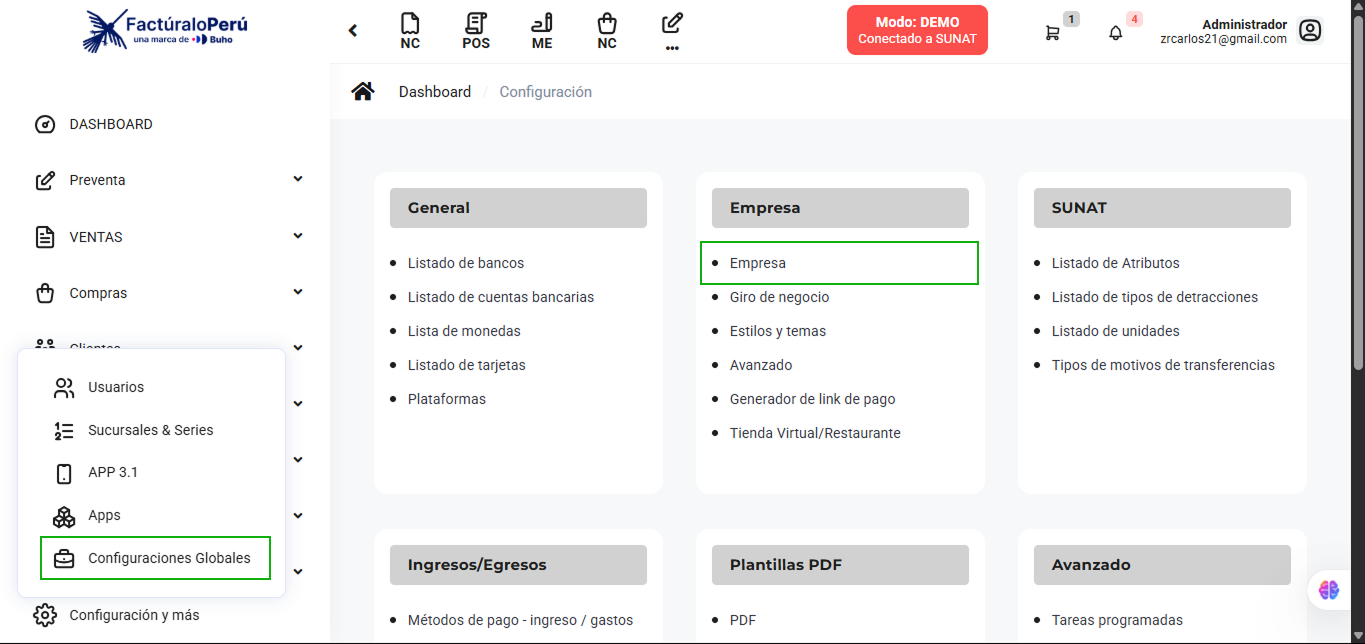
Task: Open the notifications bell with 4 alerts
Action: click(1114, 32)
